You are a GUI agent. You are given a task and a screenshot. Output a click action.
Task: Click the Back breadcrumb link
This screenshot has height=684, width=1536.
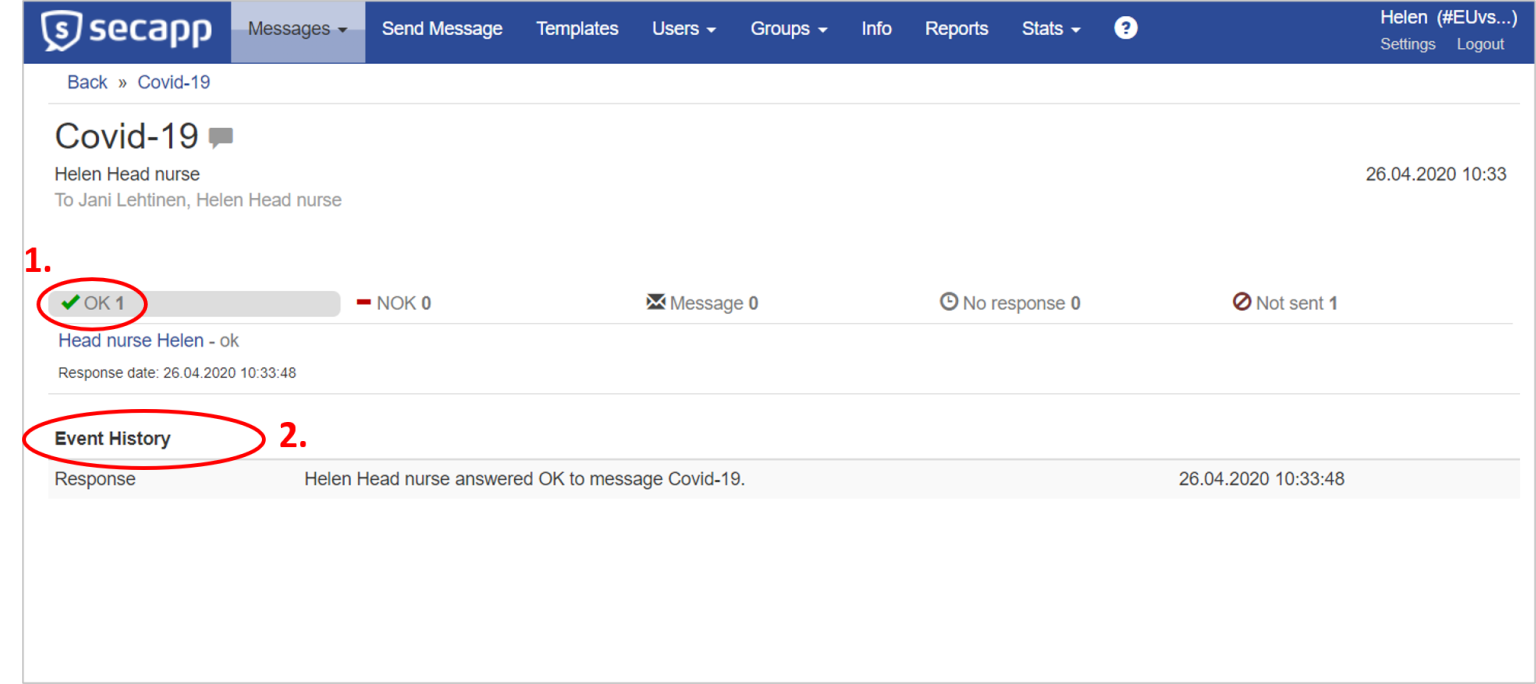pyautogui.click(x=87, y=82)
